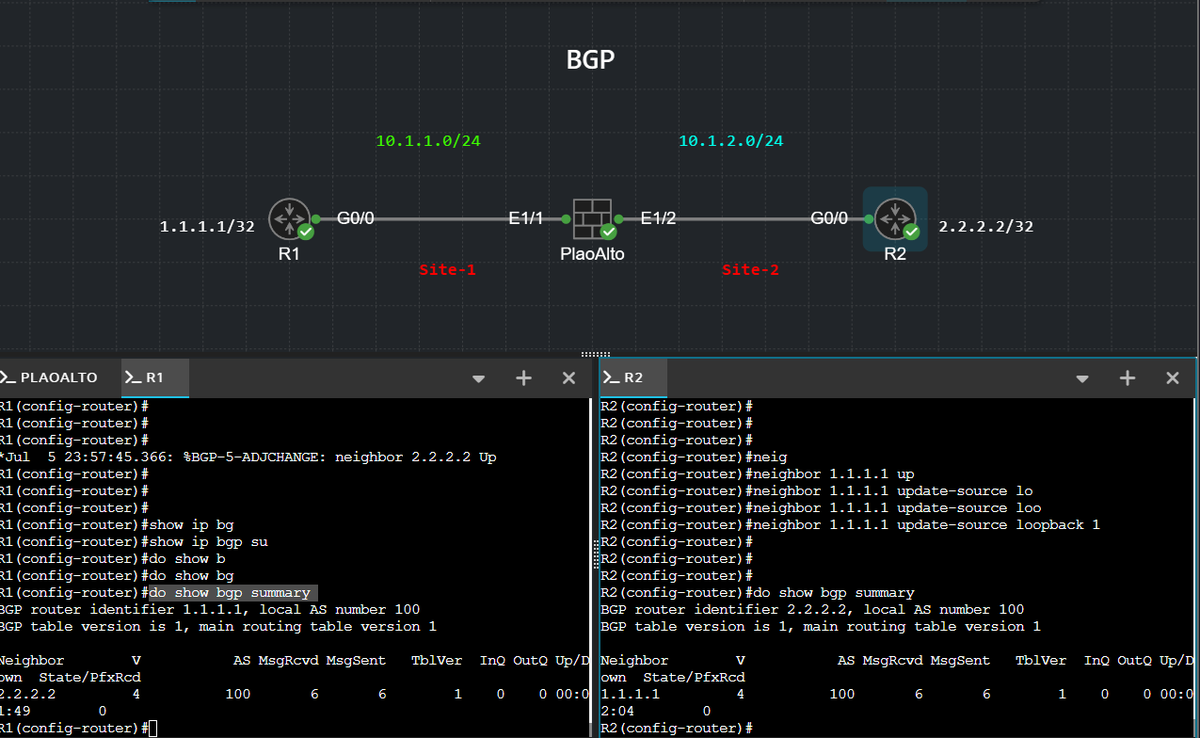Click the 10.1.1.0/24 network label
Image resolution: width=1200 pixels, height=738 pixels.
click(x=427, y=140)
